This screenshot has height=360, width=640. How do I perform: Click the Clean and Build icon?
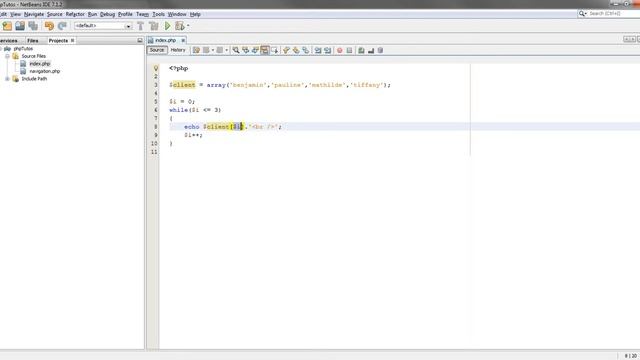click(154, 26)
